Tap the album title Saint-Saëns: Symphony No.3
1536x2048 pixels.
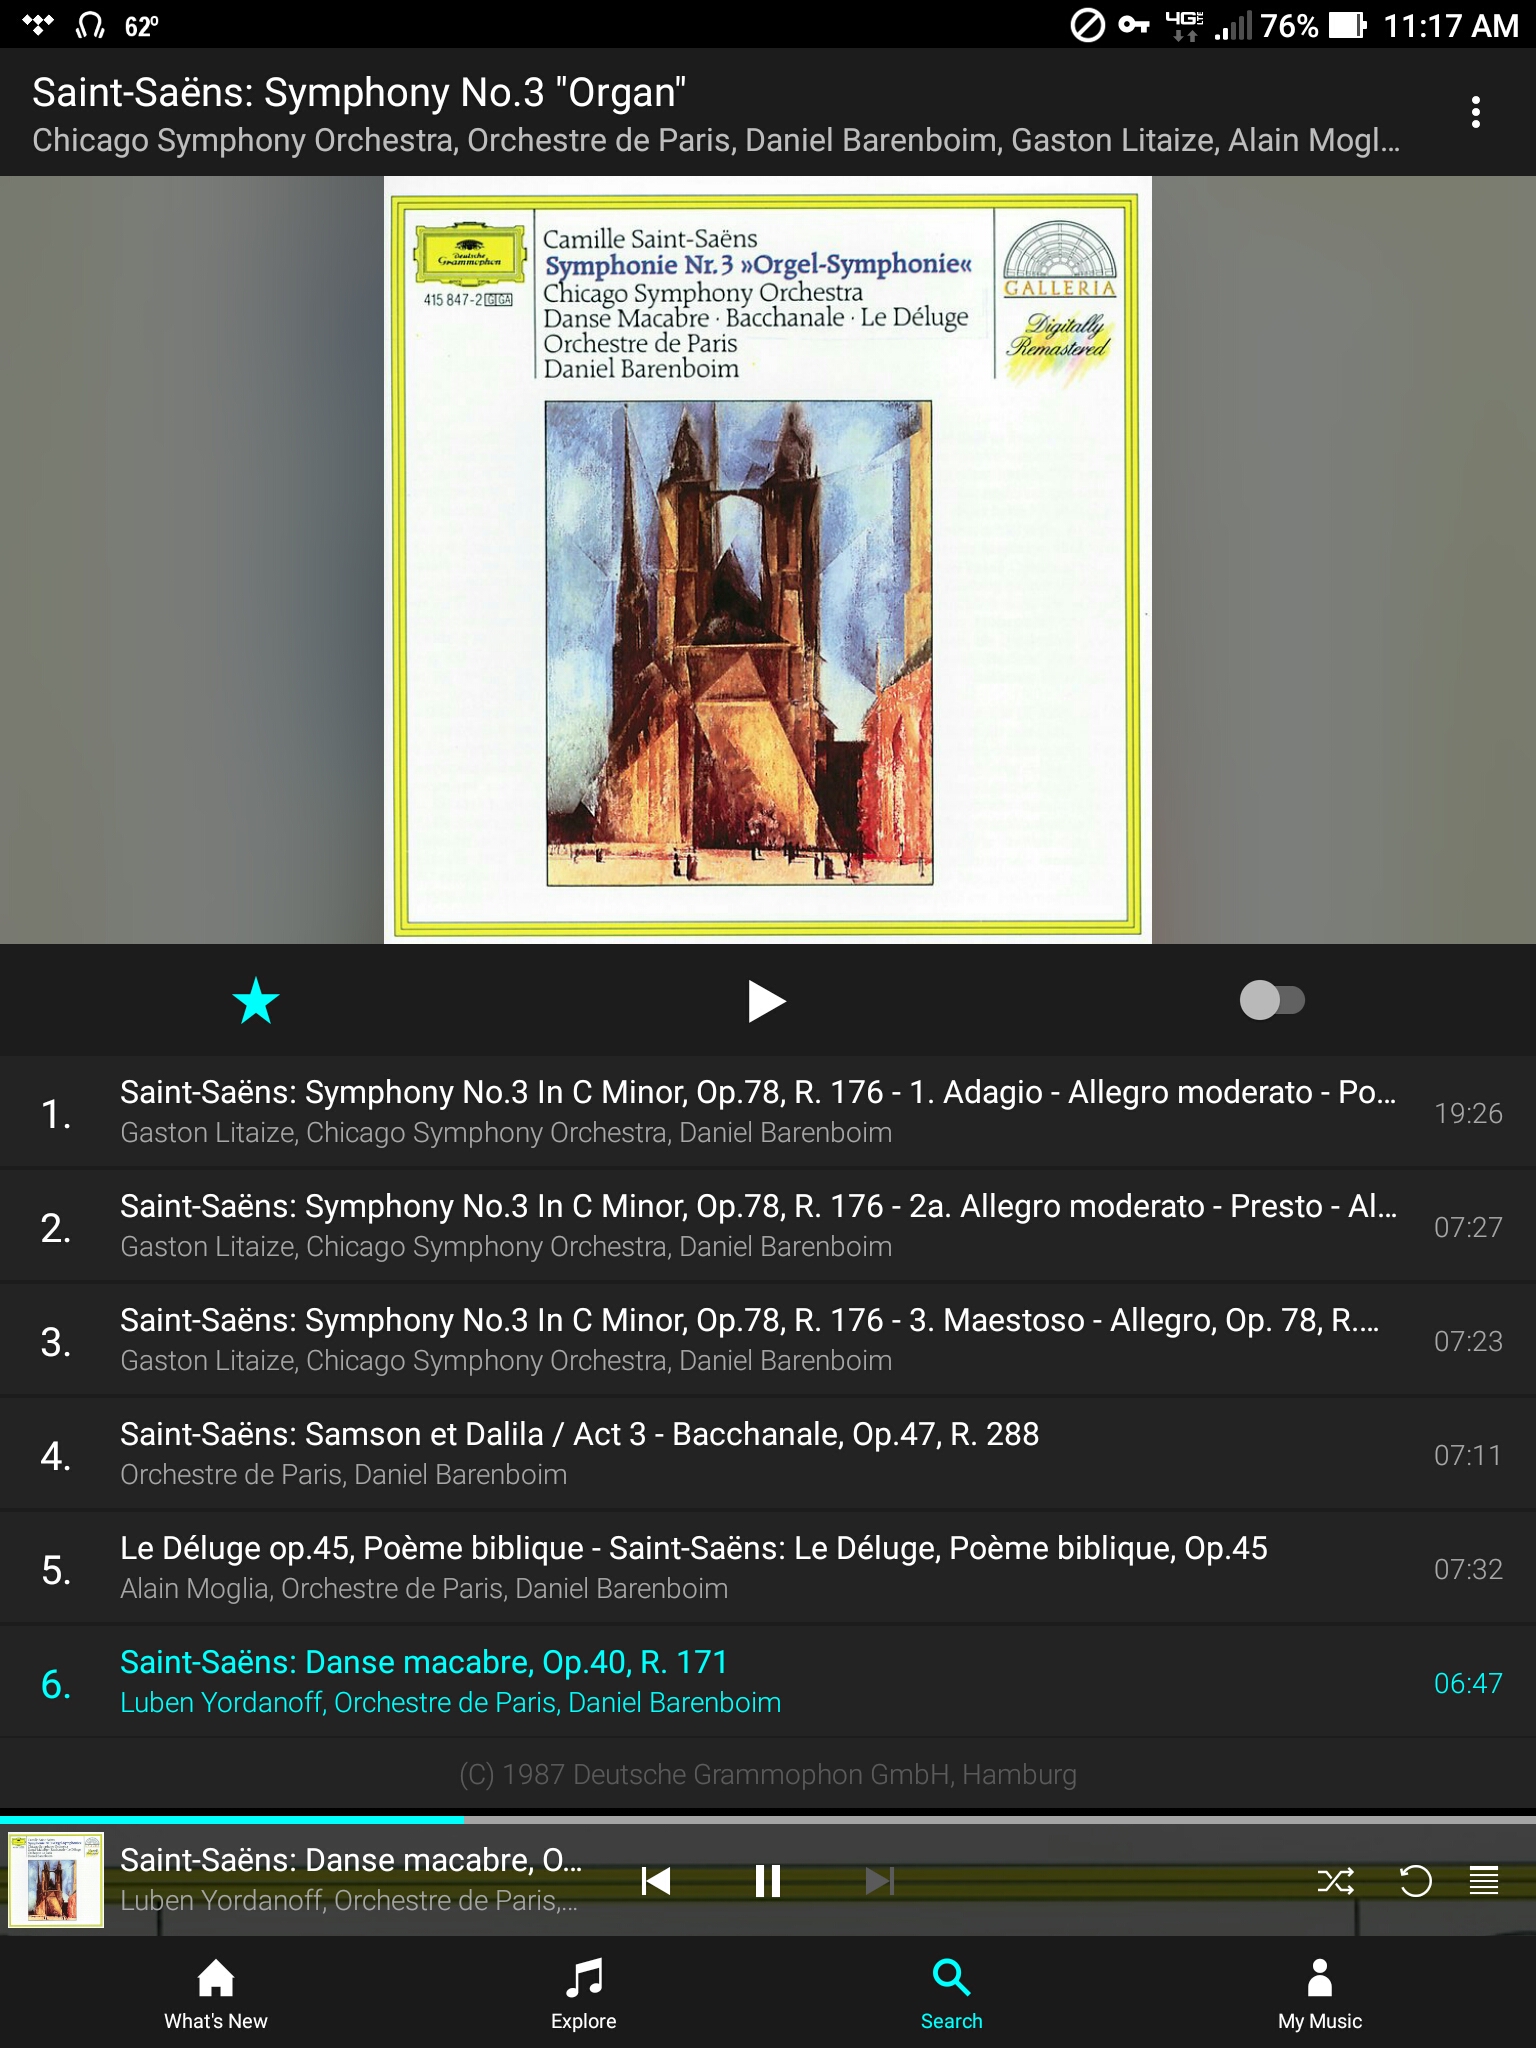click(359, 92)
